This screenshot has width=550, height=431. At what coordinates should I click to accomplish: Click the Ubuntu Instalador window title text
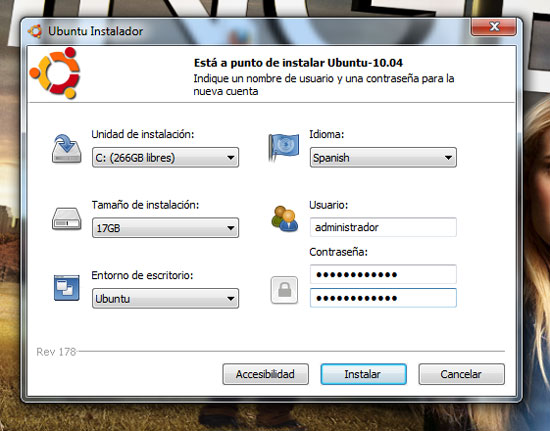[x=95, y=31]
